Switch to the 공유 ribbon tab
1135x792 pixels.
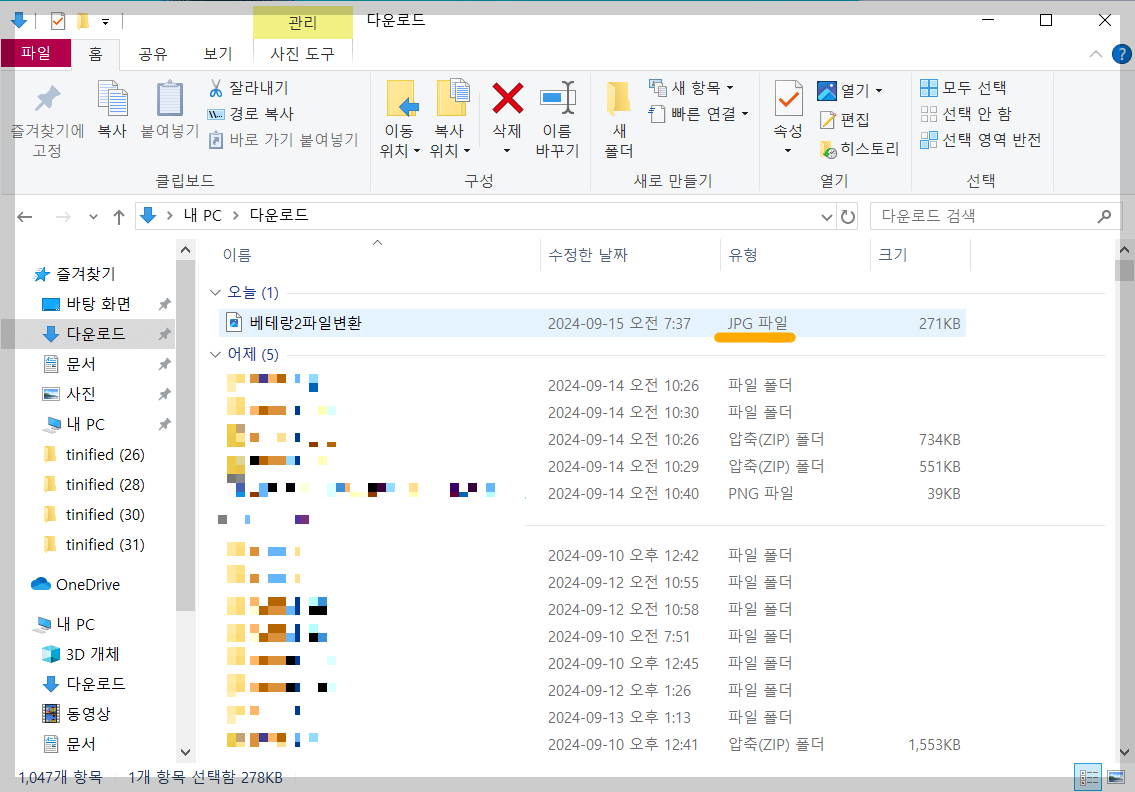154,54
